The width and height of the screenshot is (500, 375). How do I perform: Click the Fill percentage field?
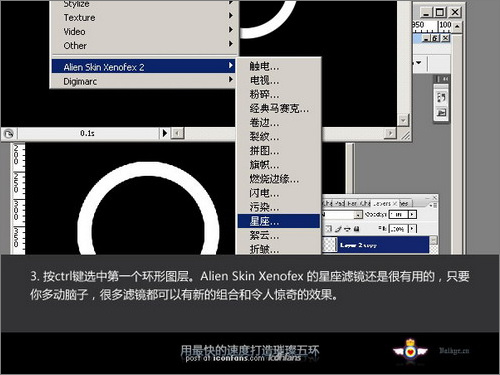click(x=399, y=229)
